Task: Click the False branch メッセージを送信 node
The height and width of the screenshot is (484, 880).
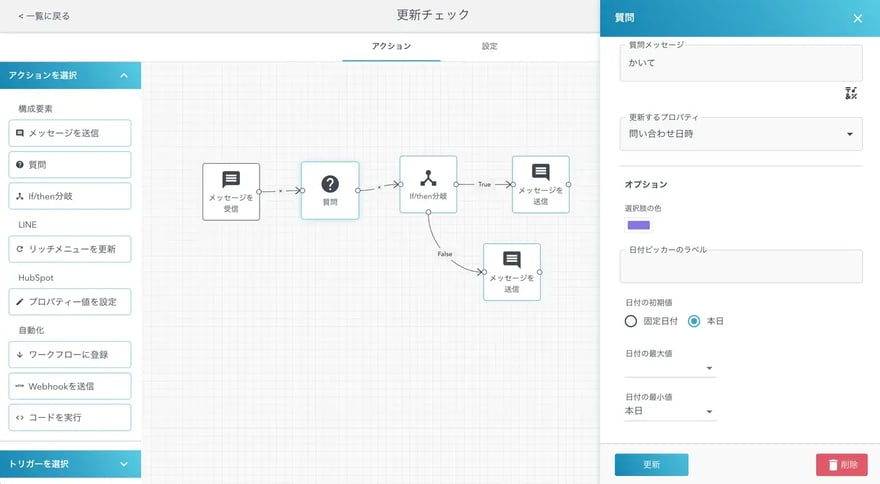Action: (x=511, y=271)
